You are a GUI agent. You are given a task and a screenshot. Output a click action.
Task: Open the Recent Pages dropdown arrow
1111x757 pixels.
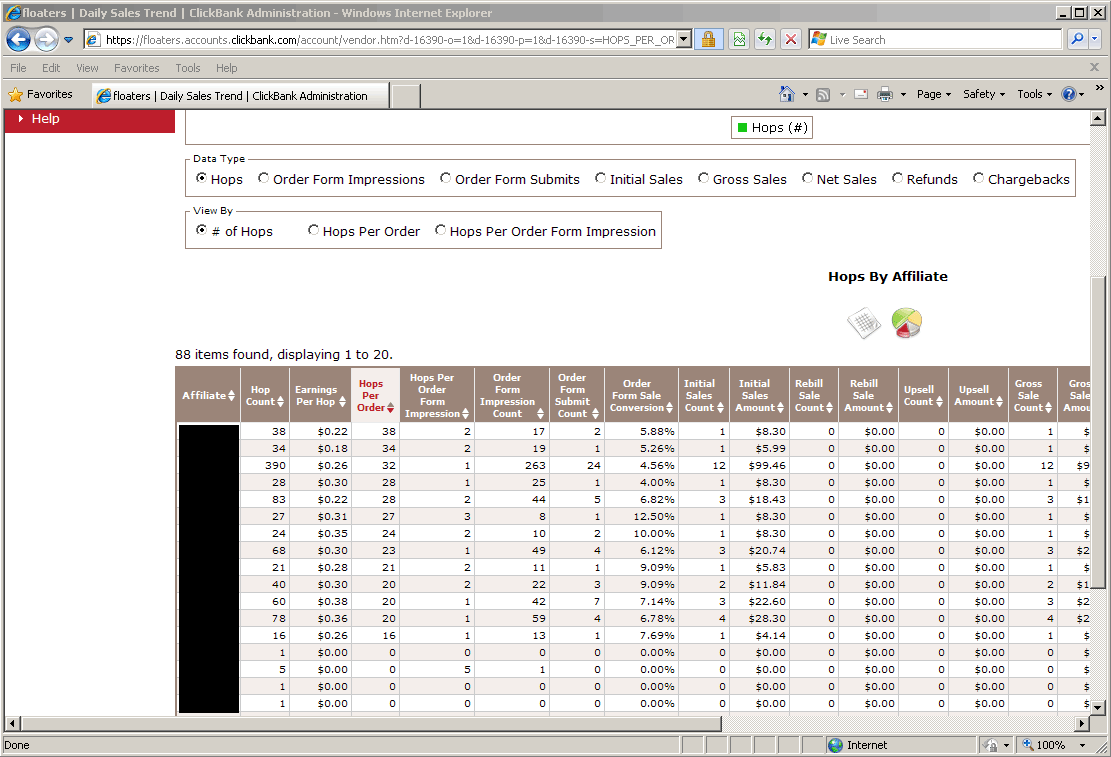pyautogui.click(x=69, y=40)
